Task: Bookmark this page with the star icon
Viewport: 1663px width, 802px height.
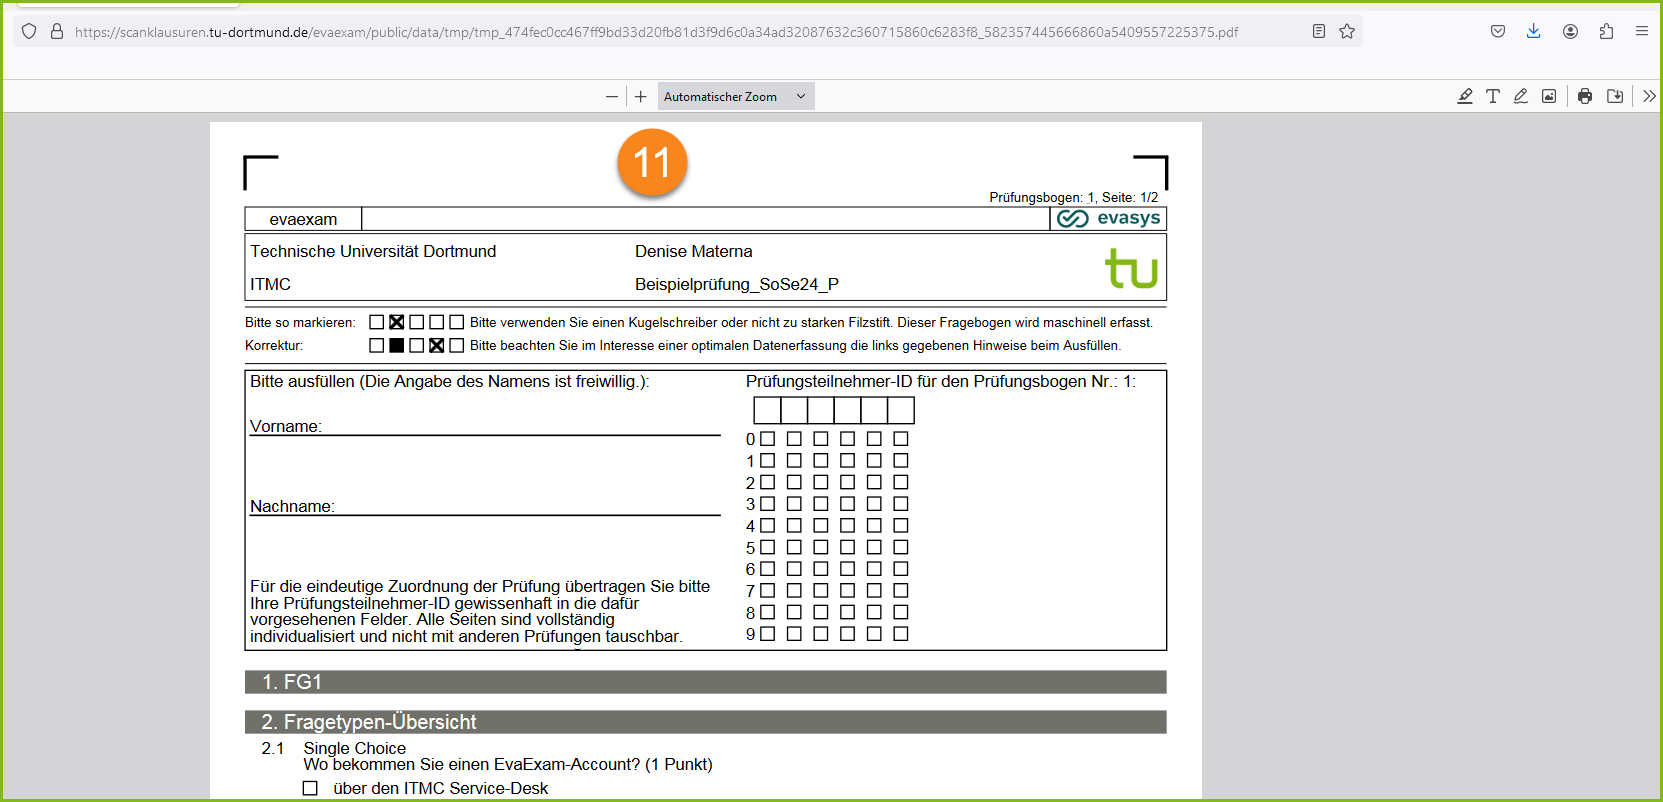Action: tap(1347, 31)
